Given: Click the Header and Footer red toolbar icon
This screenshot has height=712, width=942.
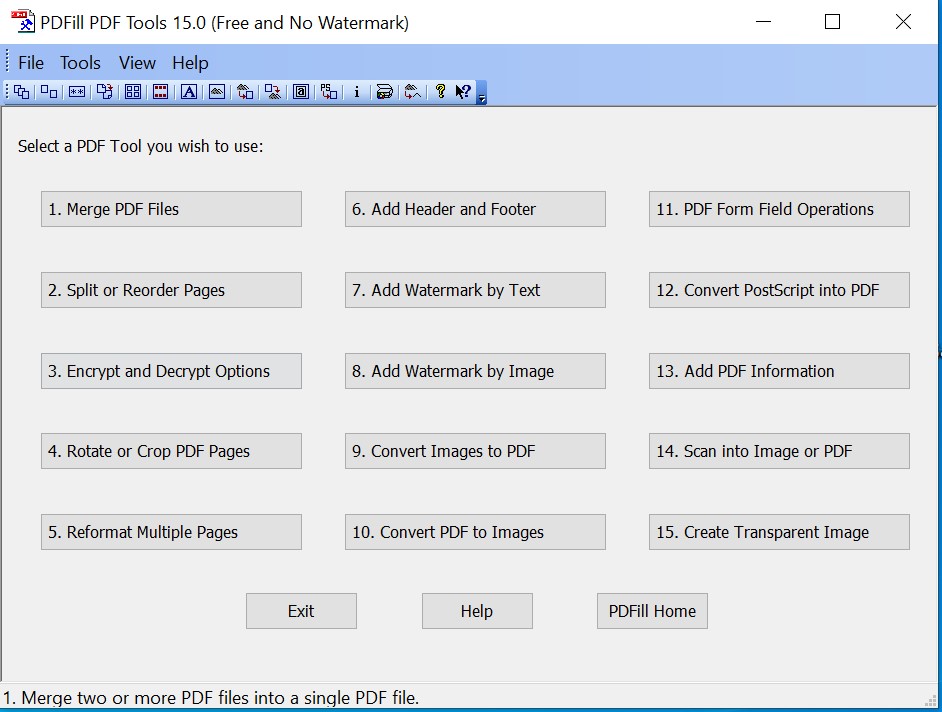Looking at the screenshot, I should click(x=160, y=92).
